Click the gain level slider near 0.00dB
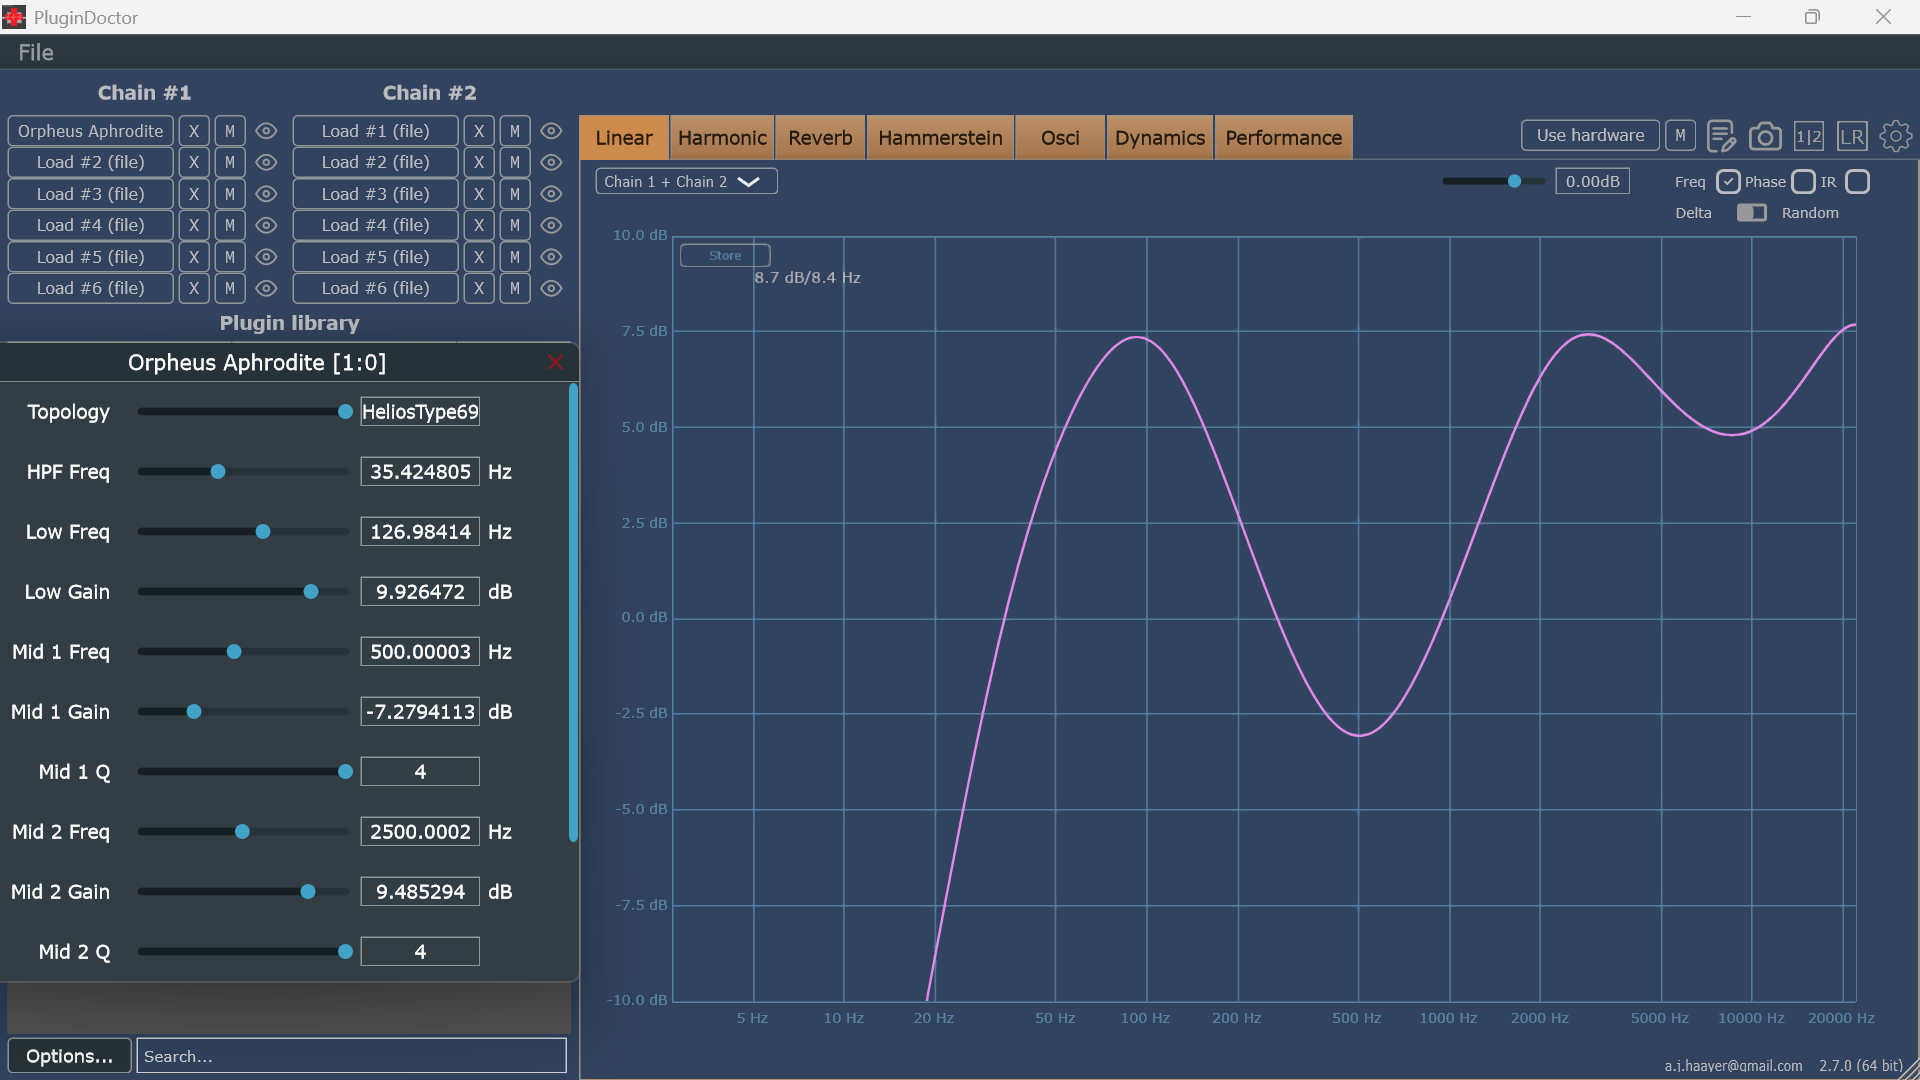This screenshot has height=1080, width=1920. [1493, 181]
